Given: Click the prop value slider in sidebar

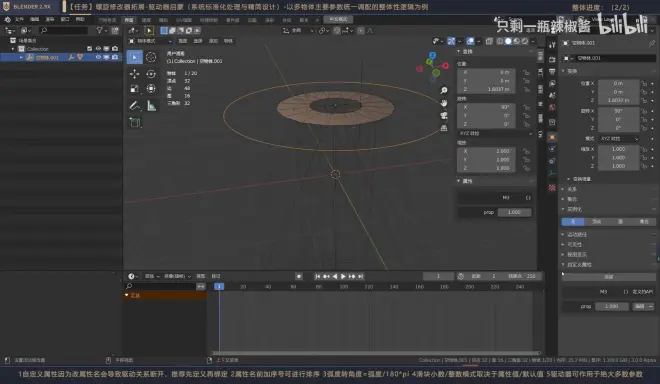Looking at the screenshot, I should pyautogui.click(x=514, y=212).
